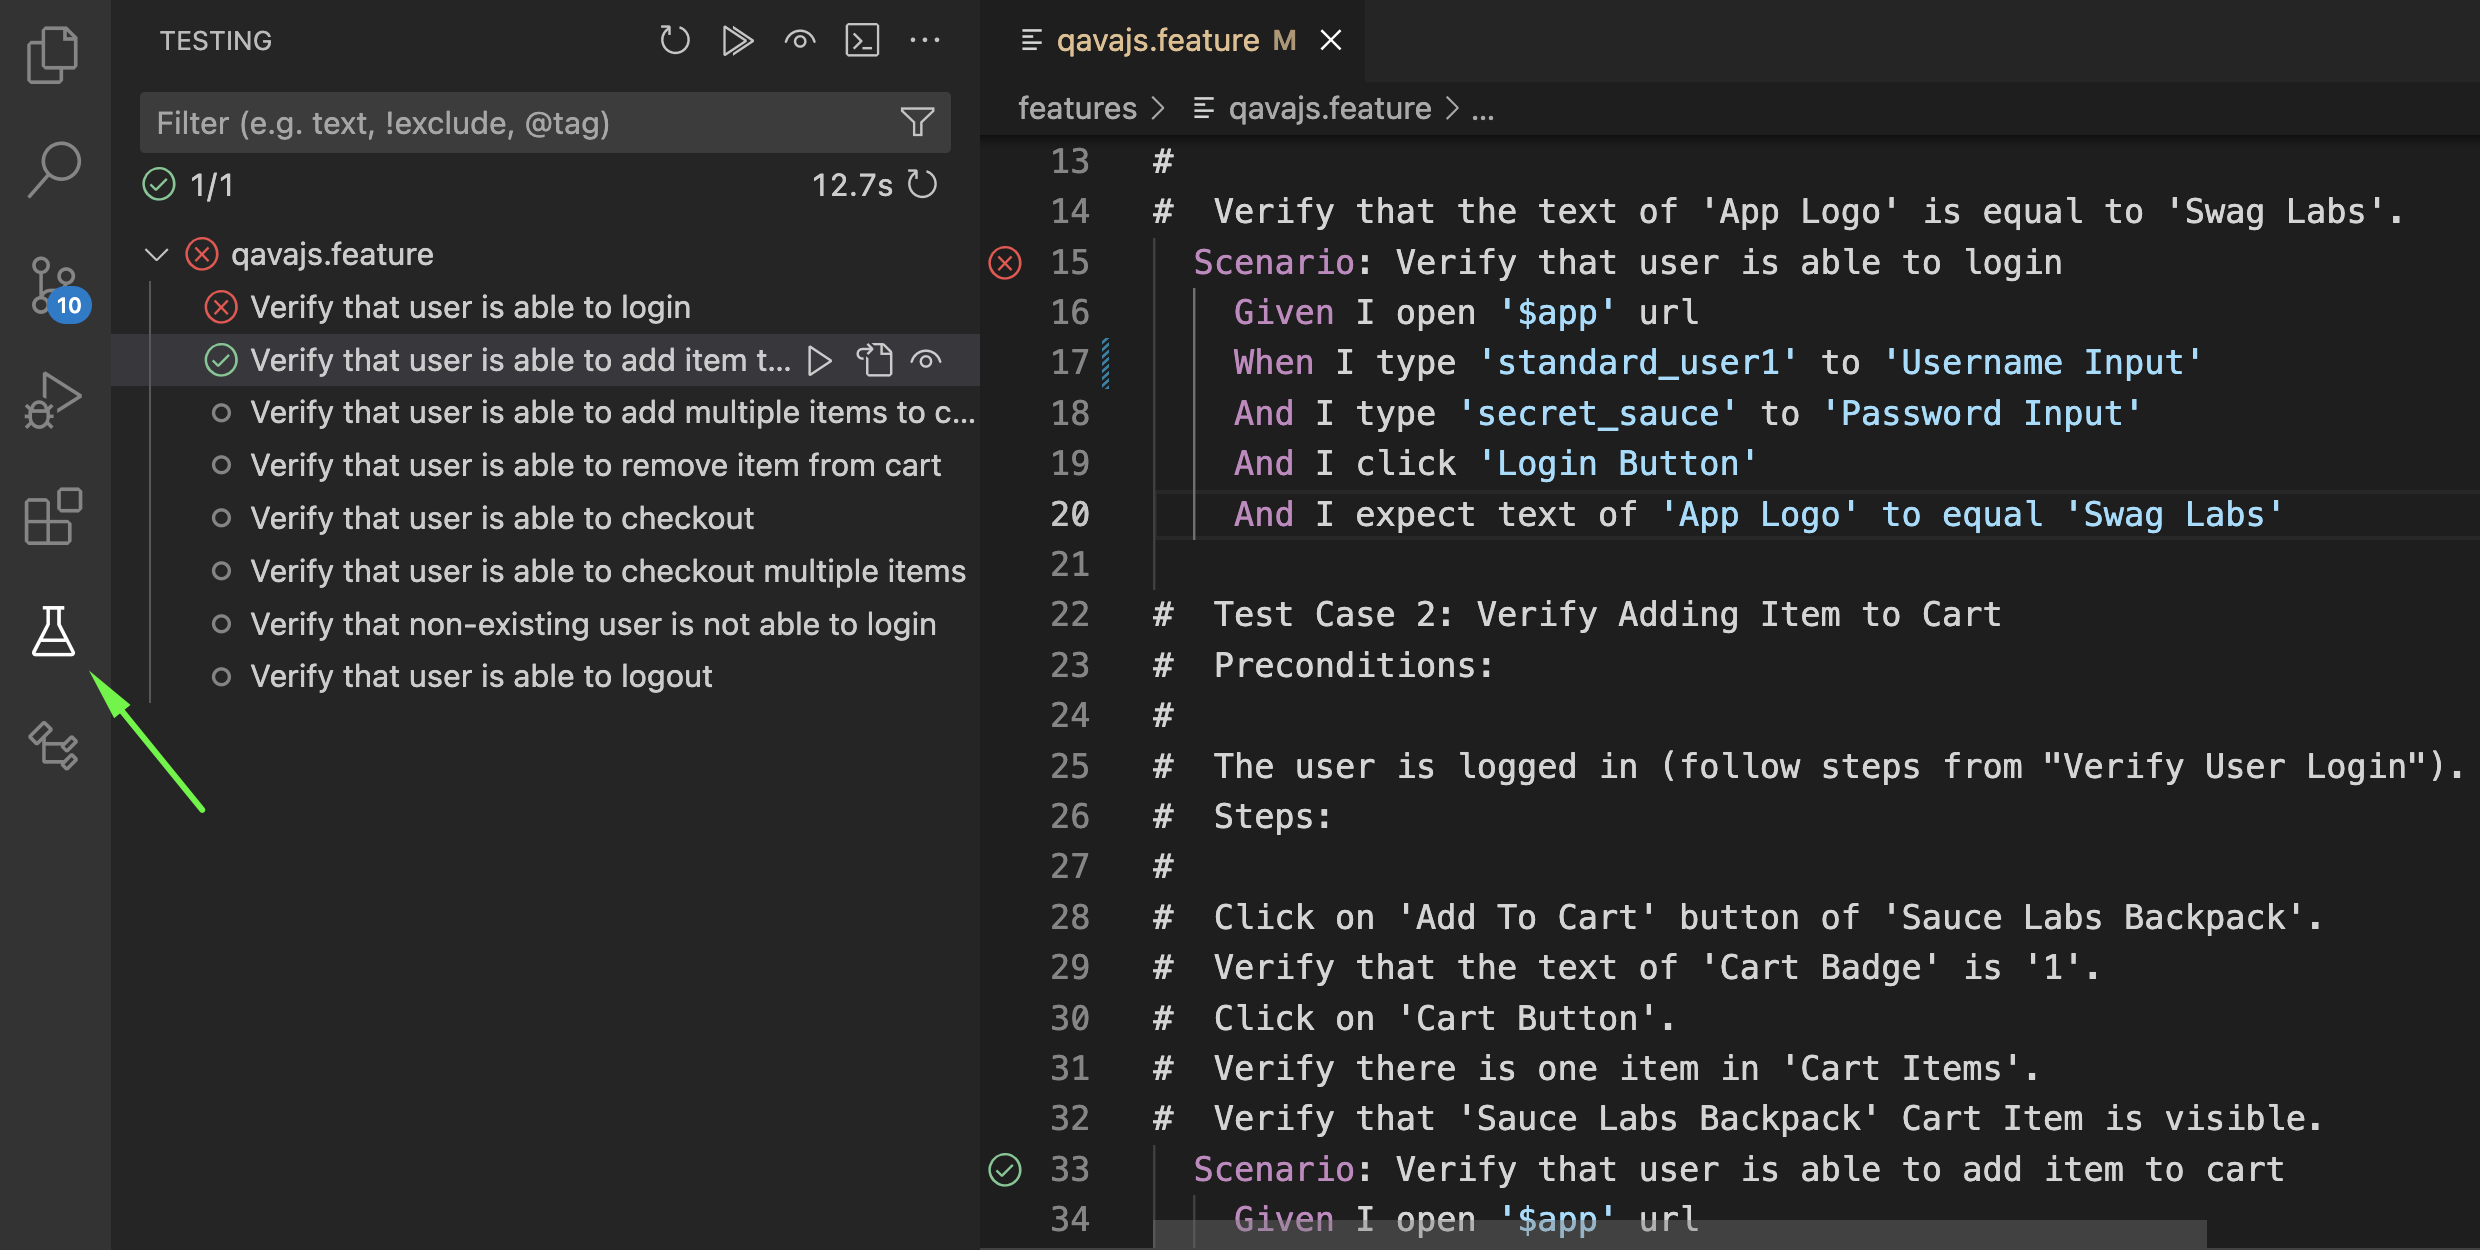The width and height of the screenshot is (2480, 1250).
Task: Click the test filter funnel icon
Action: [917, 122]
